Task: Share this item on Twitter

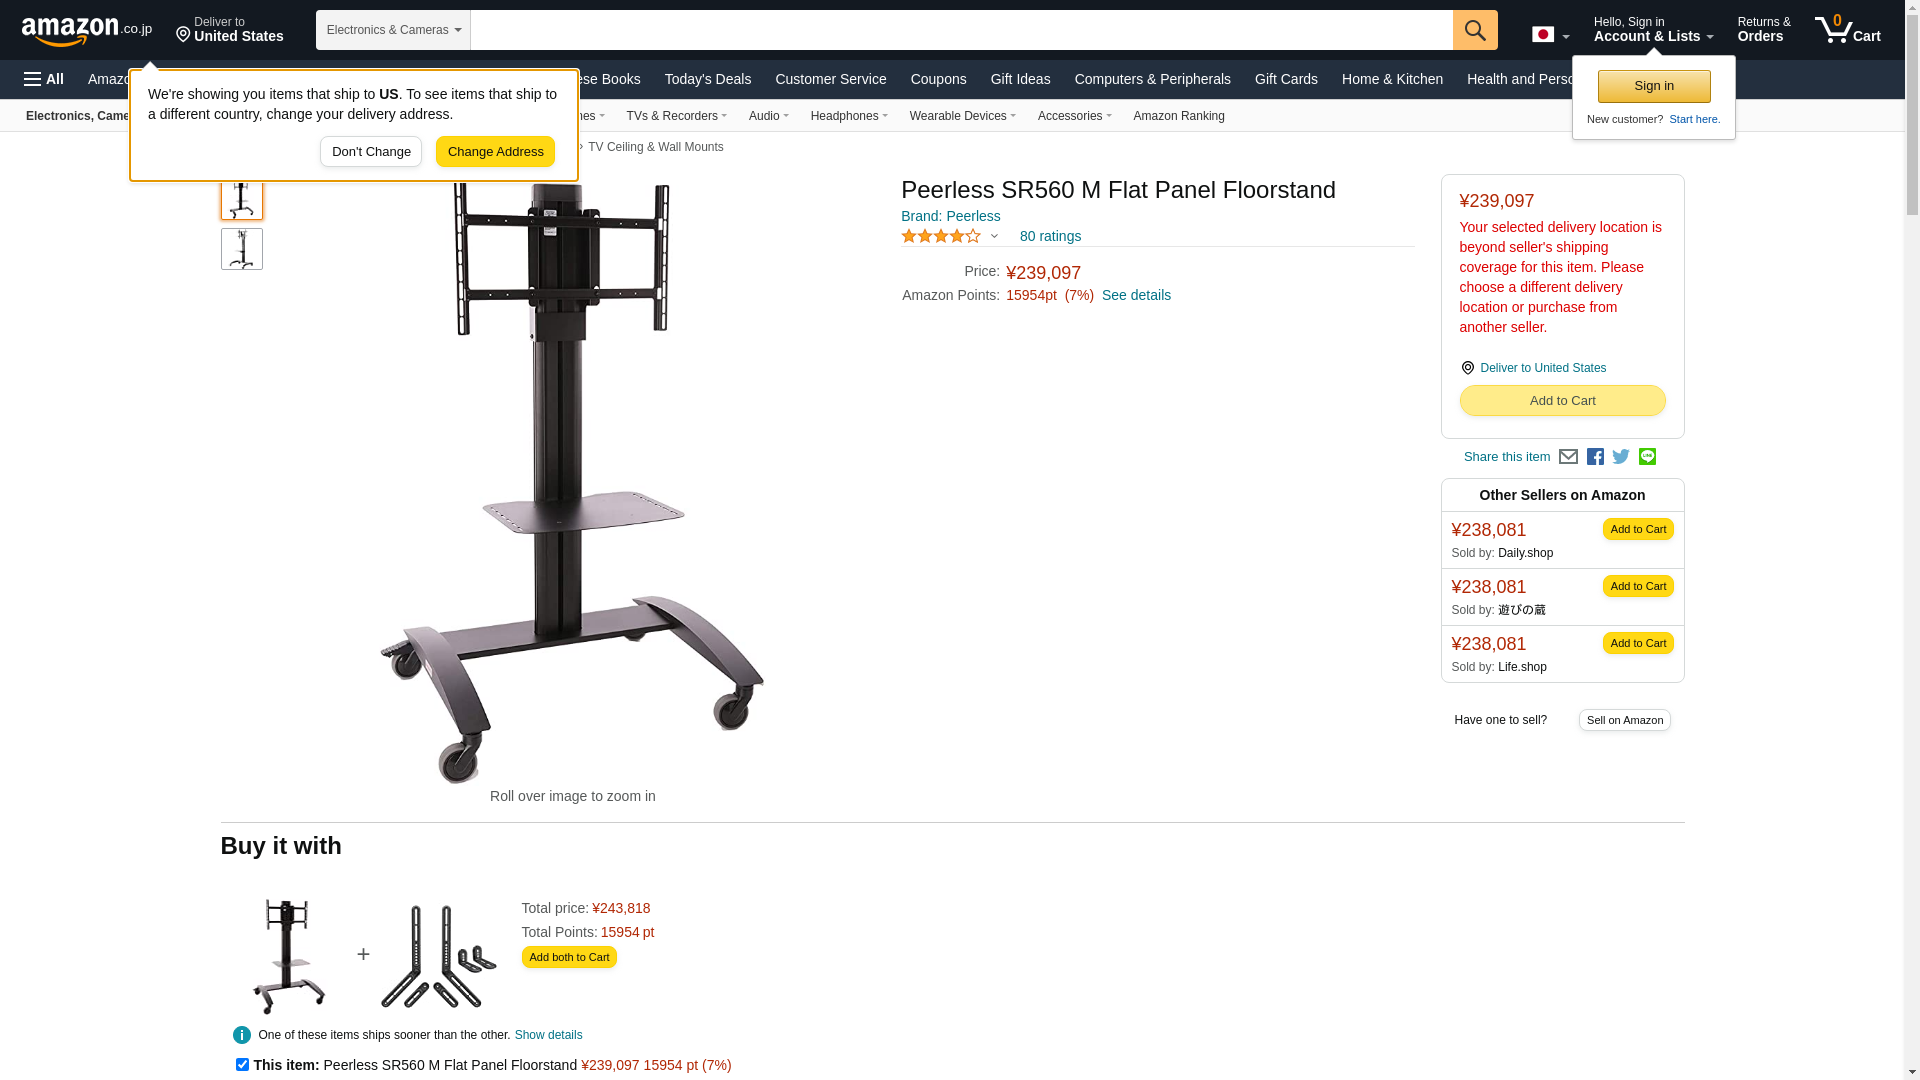Action: [1621, 457]
